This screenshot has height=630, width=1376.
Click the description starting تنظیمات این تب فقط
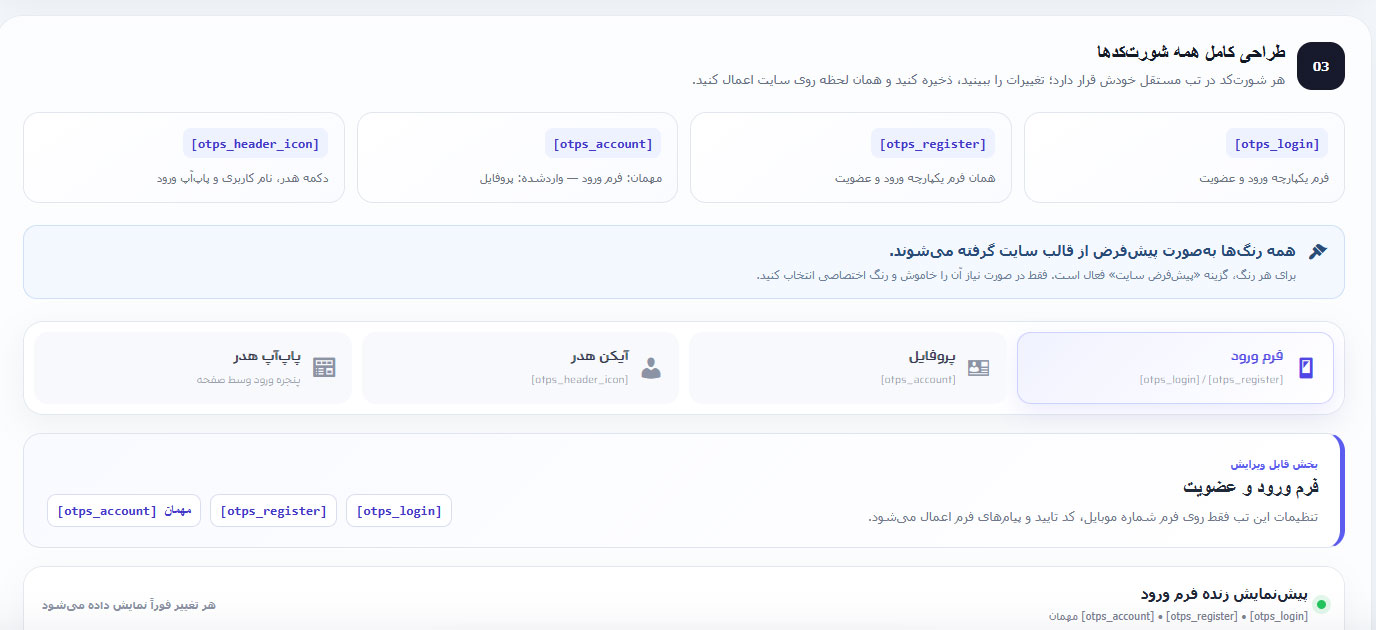1093,517
